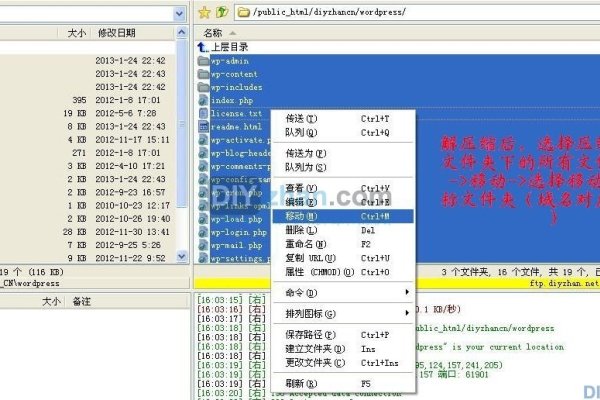
Task: Choose 删除 from the context menu
Action: (x=344, y=230)
